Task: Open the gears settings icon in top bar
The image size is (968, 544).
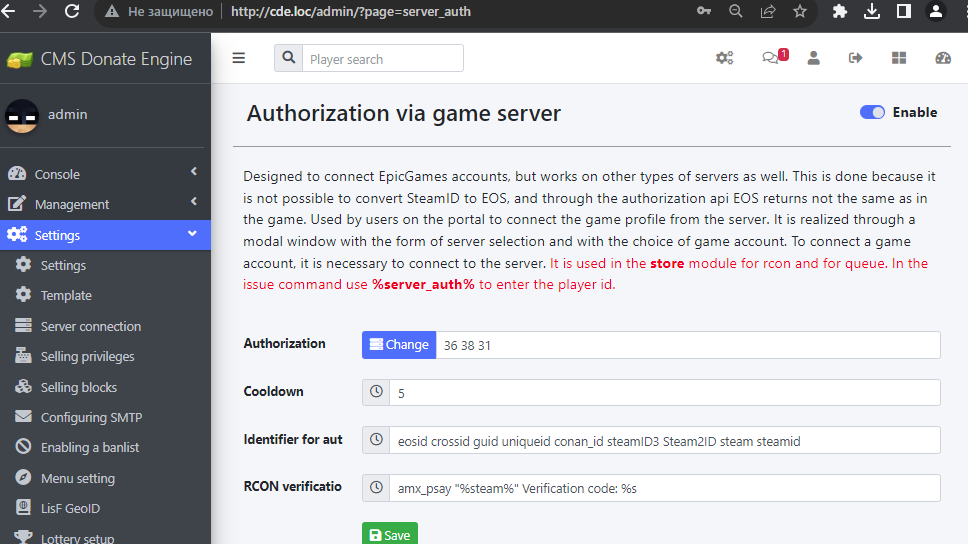Action: pos(724,58)
